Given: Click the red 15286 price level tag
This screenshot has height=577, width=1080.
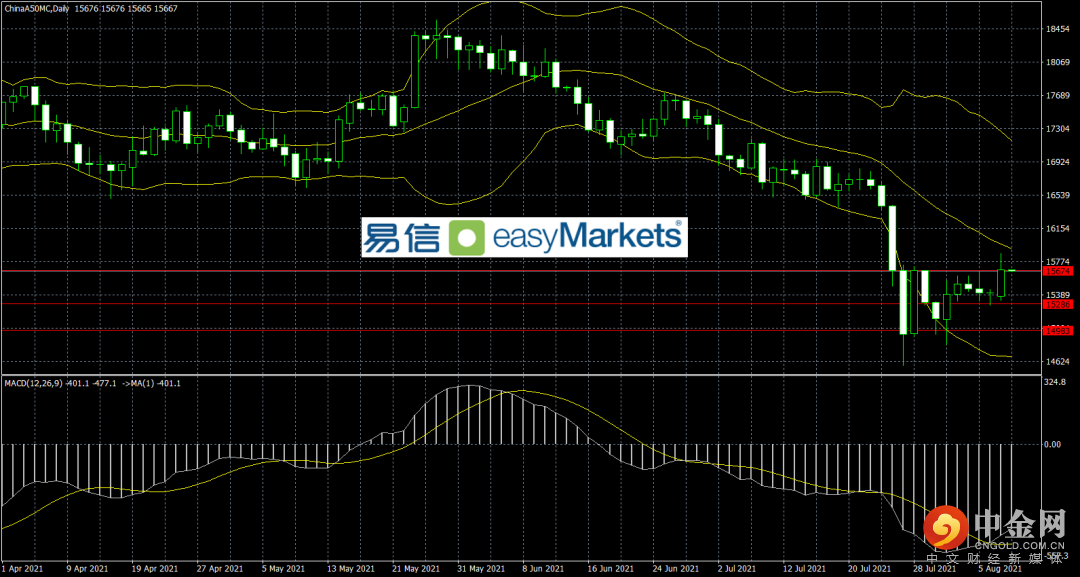Looking at the screenshot, I should tap(1056, 304).
